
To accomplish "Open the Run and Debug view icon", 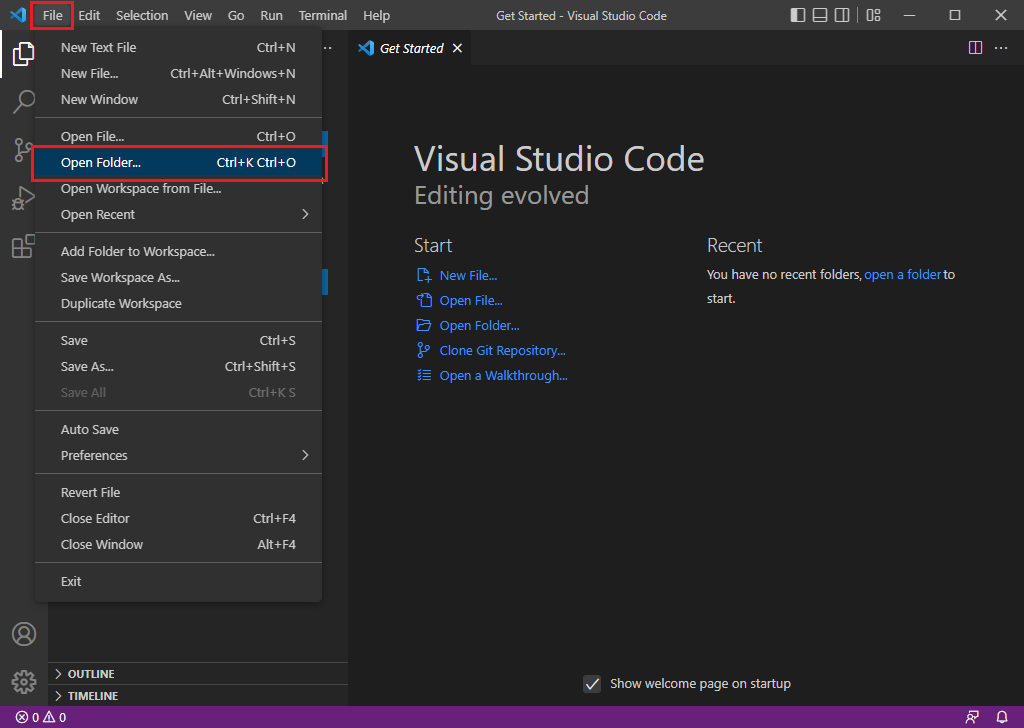I will pyautogui.click(x=23, y=198).
